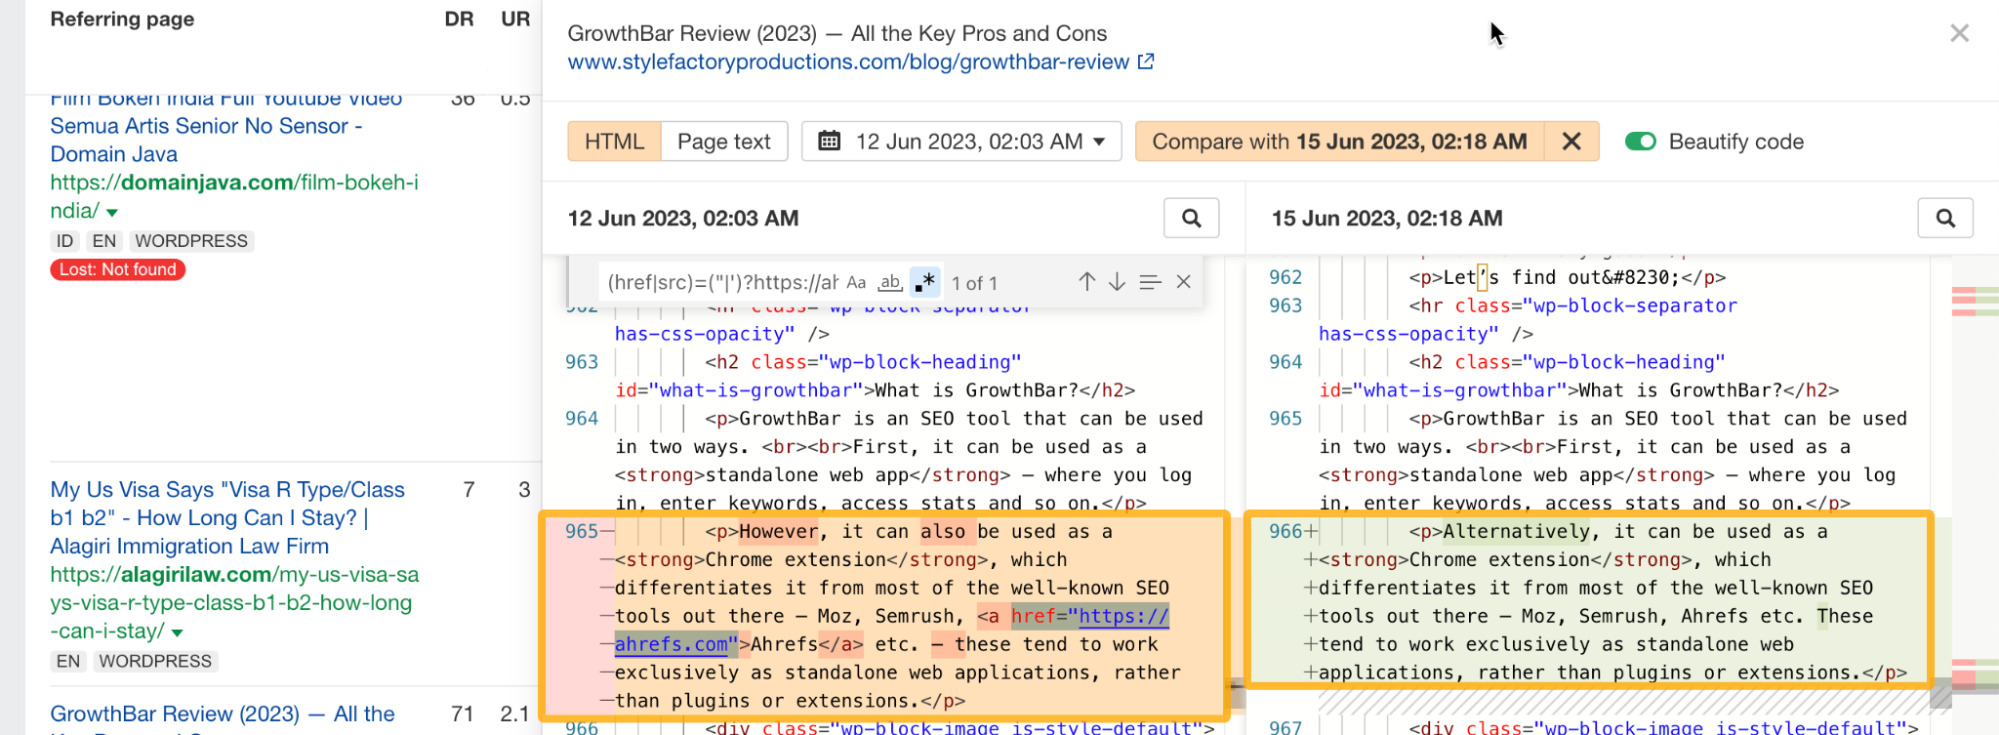Screen dimensions: 1999x735
Task: Click line number 966 in right diff
Action: tap(1286, 531)
